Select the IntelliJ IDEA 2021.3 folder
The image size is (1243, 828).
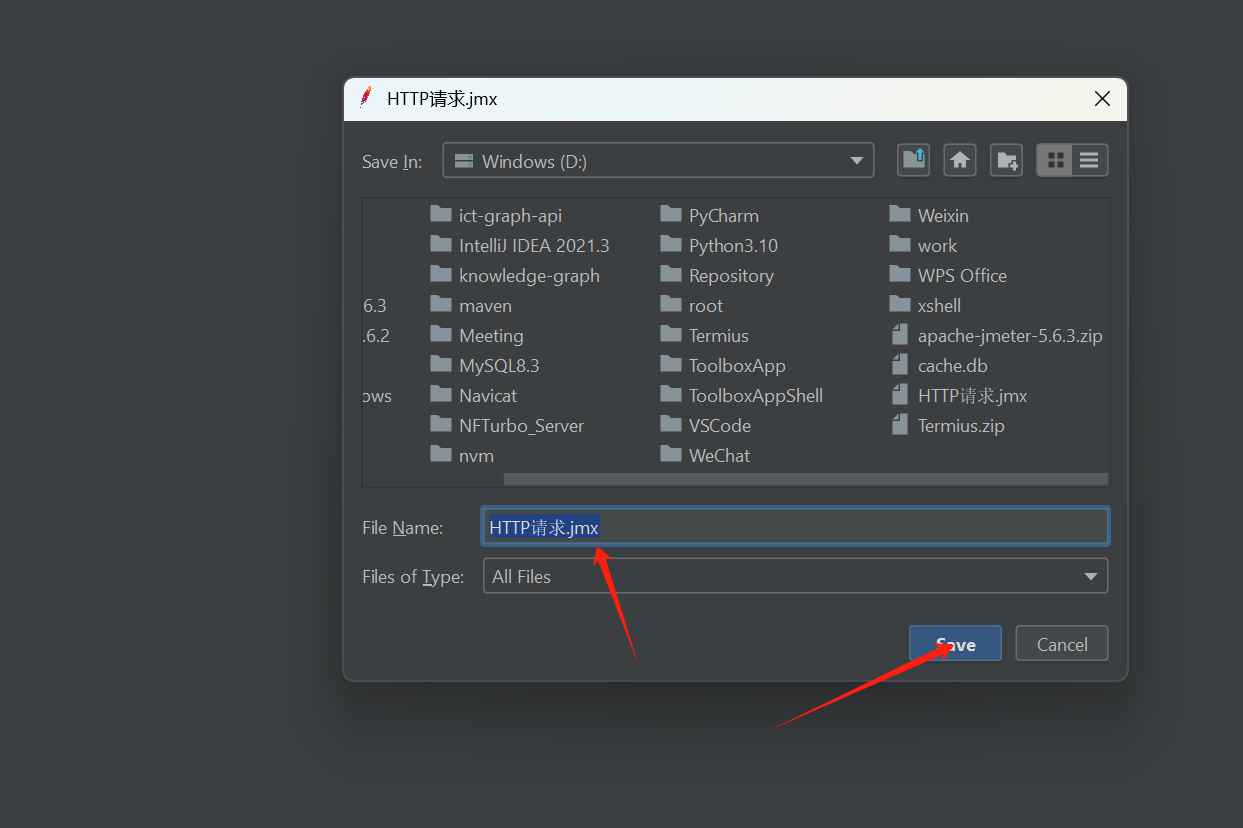pos(520,245)
